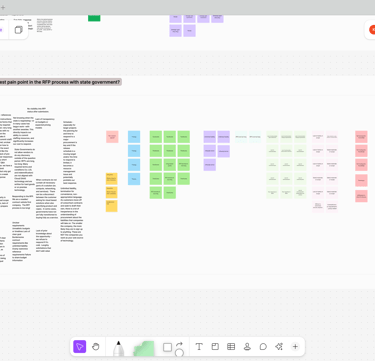Select the 'Responding to the RFP' text block
This screenshot has width=375, height=361.
[x=22, y=202]
